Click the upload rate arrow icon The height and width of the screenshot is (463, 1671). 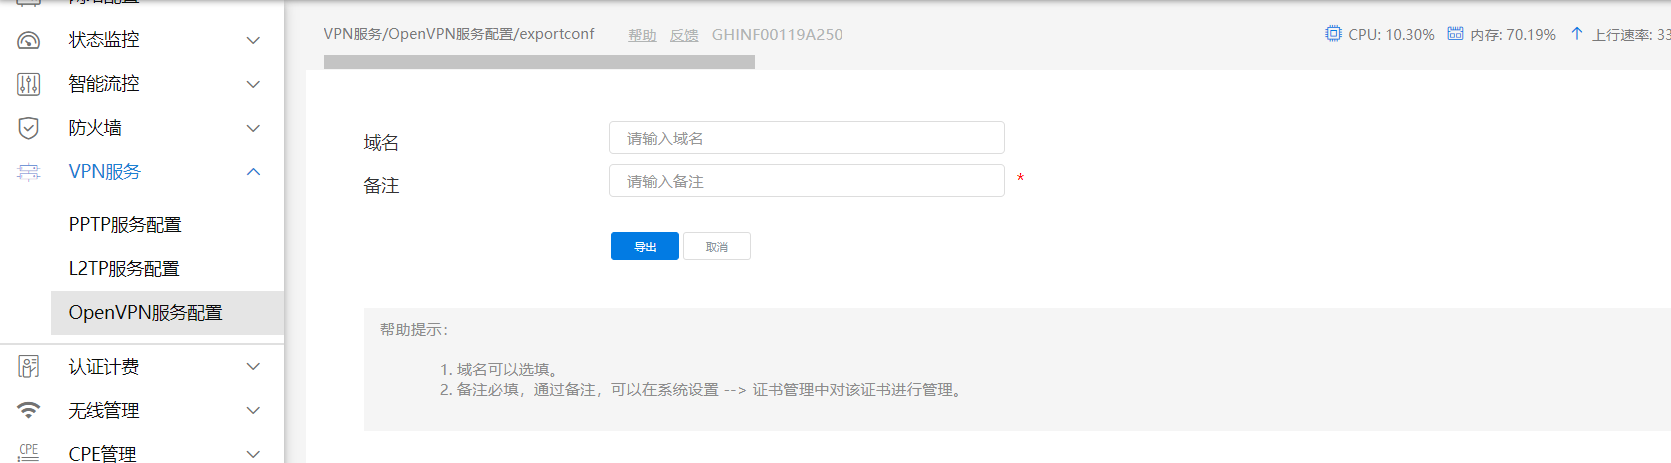(x=1577, y=34)
